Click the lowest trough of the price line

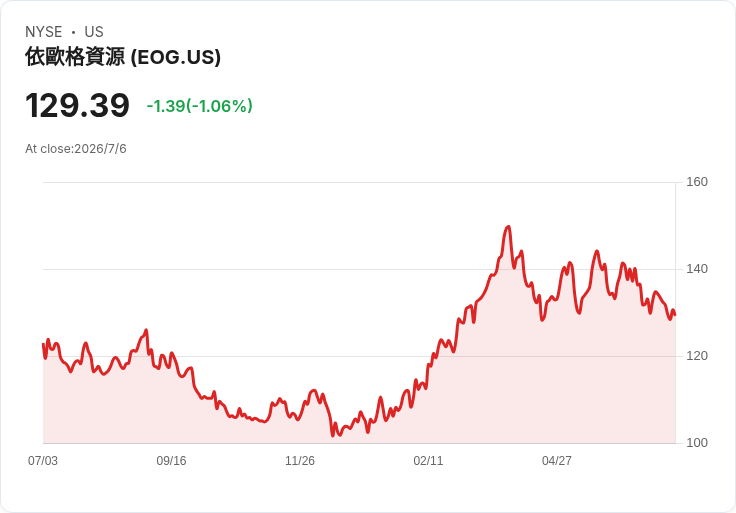pos(333,436)
